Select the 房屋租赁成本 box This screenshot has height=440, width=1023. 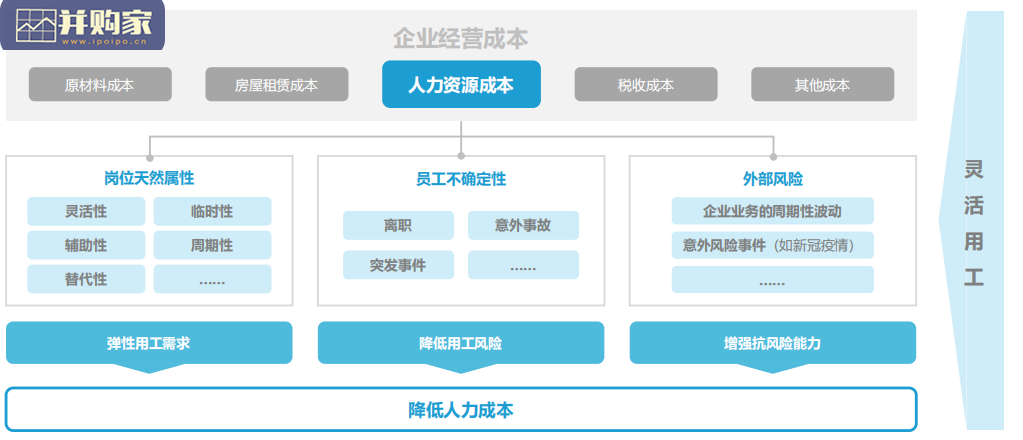point(277,84)
